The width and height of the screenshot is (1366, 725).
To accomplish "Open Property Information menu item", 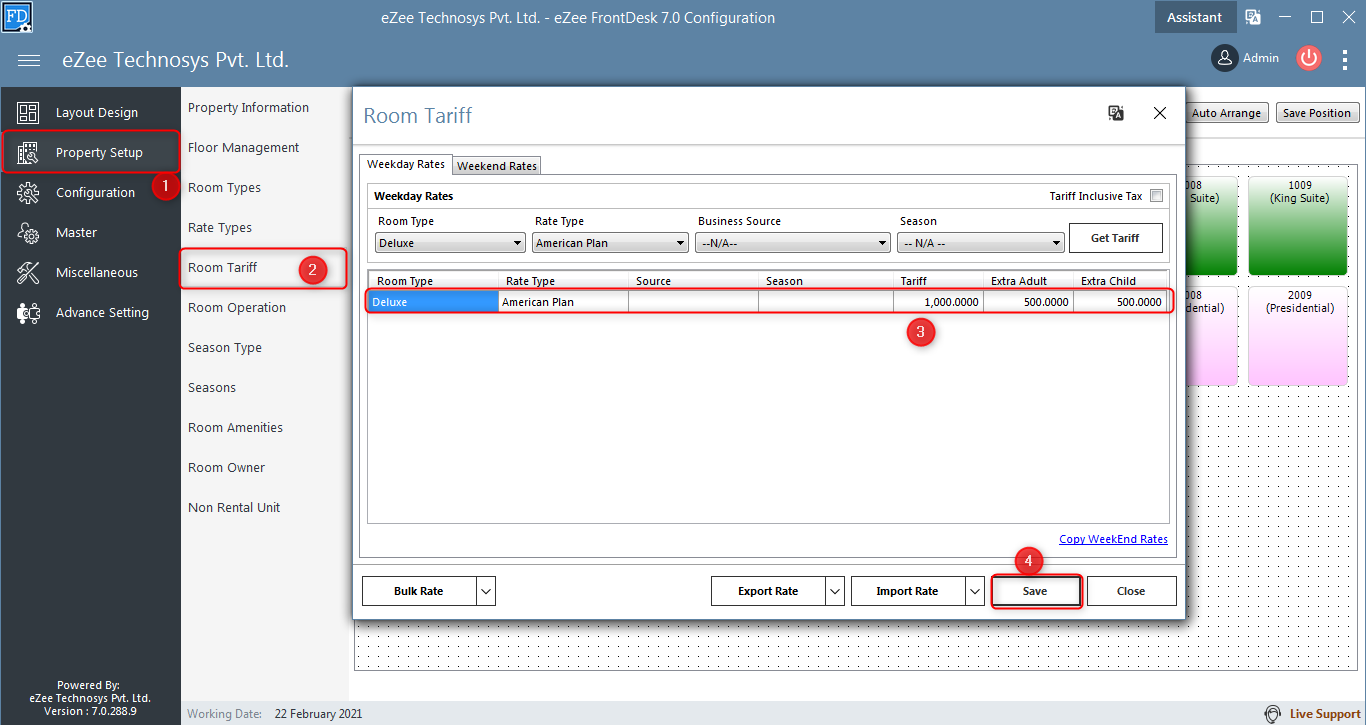I will pos(248,108).
